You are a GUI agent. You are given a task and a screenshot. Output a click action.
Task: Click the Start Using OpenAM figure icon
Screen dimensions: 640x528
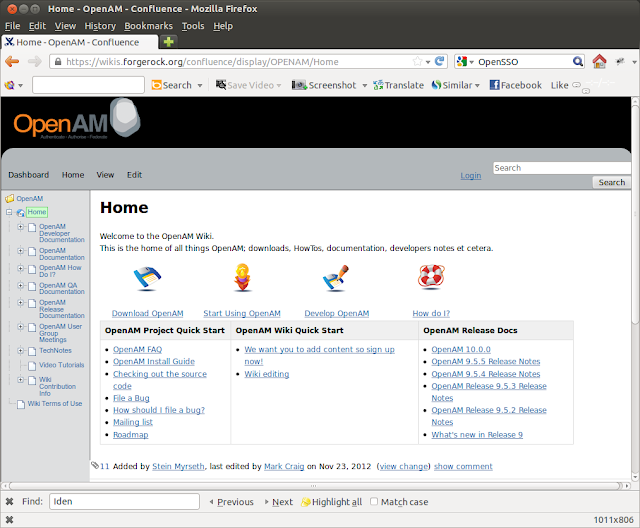point(242,277)
